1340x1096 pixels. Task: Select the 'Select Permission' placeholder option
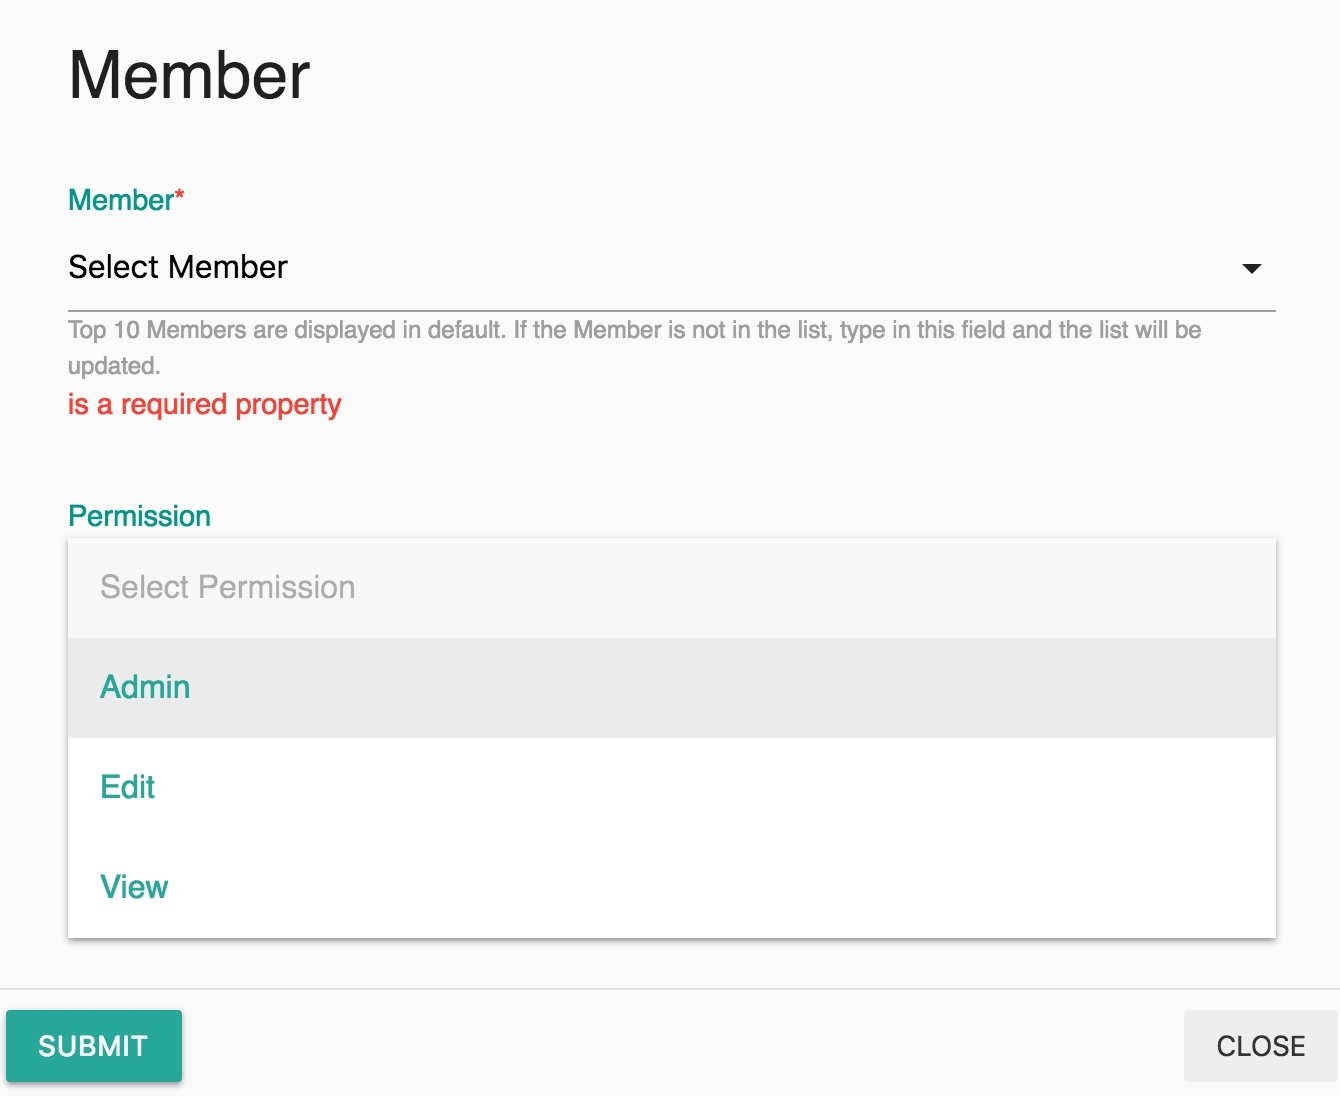[x=228, y=587]
